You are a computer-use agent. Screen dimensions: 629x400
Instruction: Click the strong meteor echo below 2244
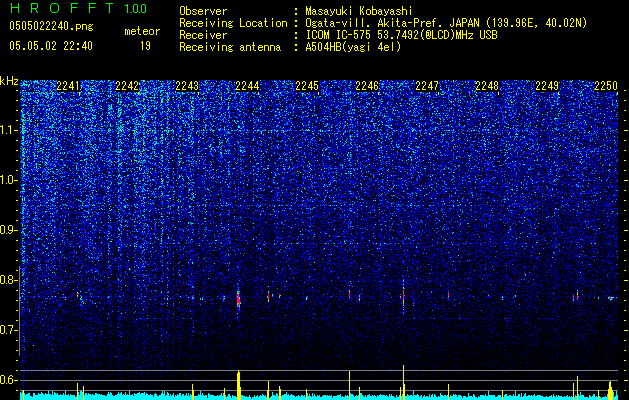(x=238, y=299)
